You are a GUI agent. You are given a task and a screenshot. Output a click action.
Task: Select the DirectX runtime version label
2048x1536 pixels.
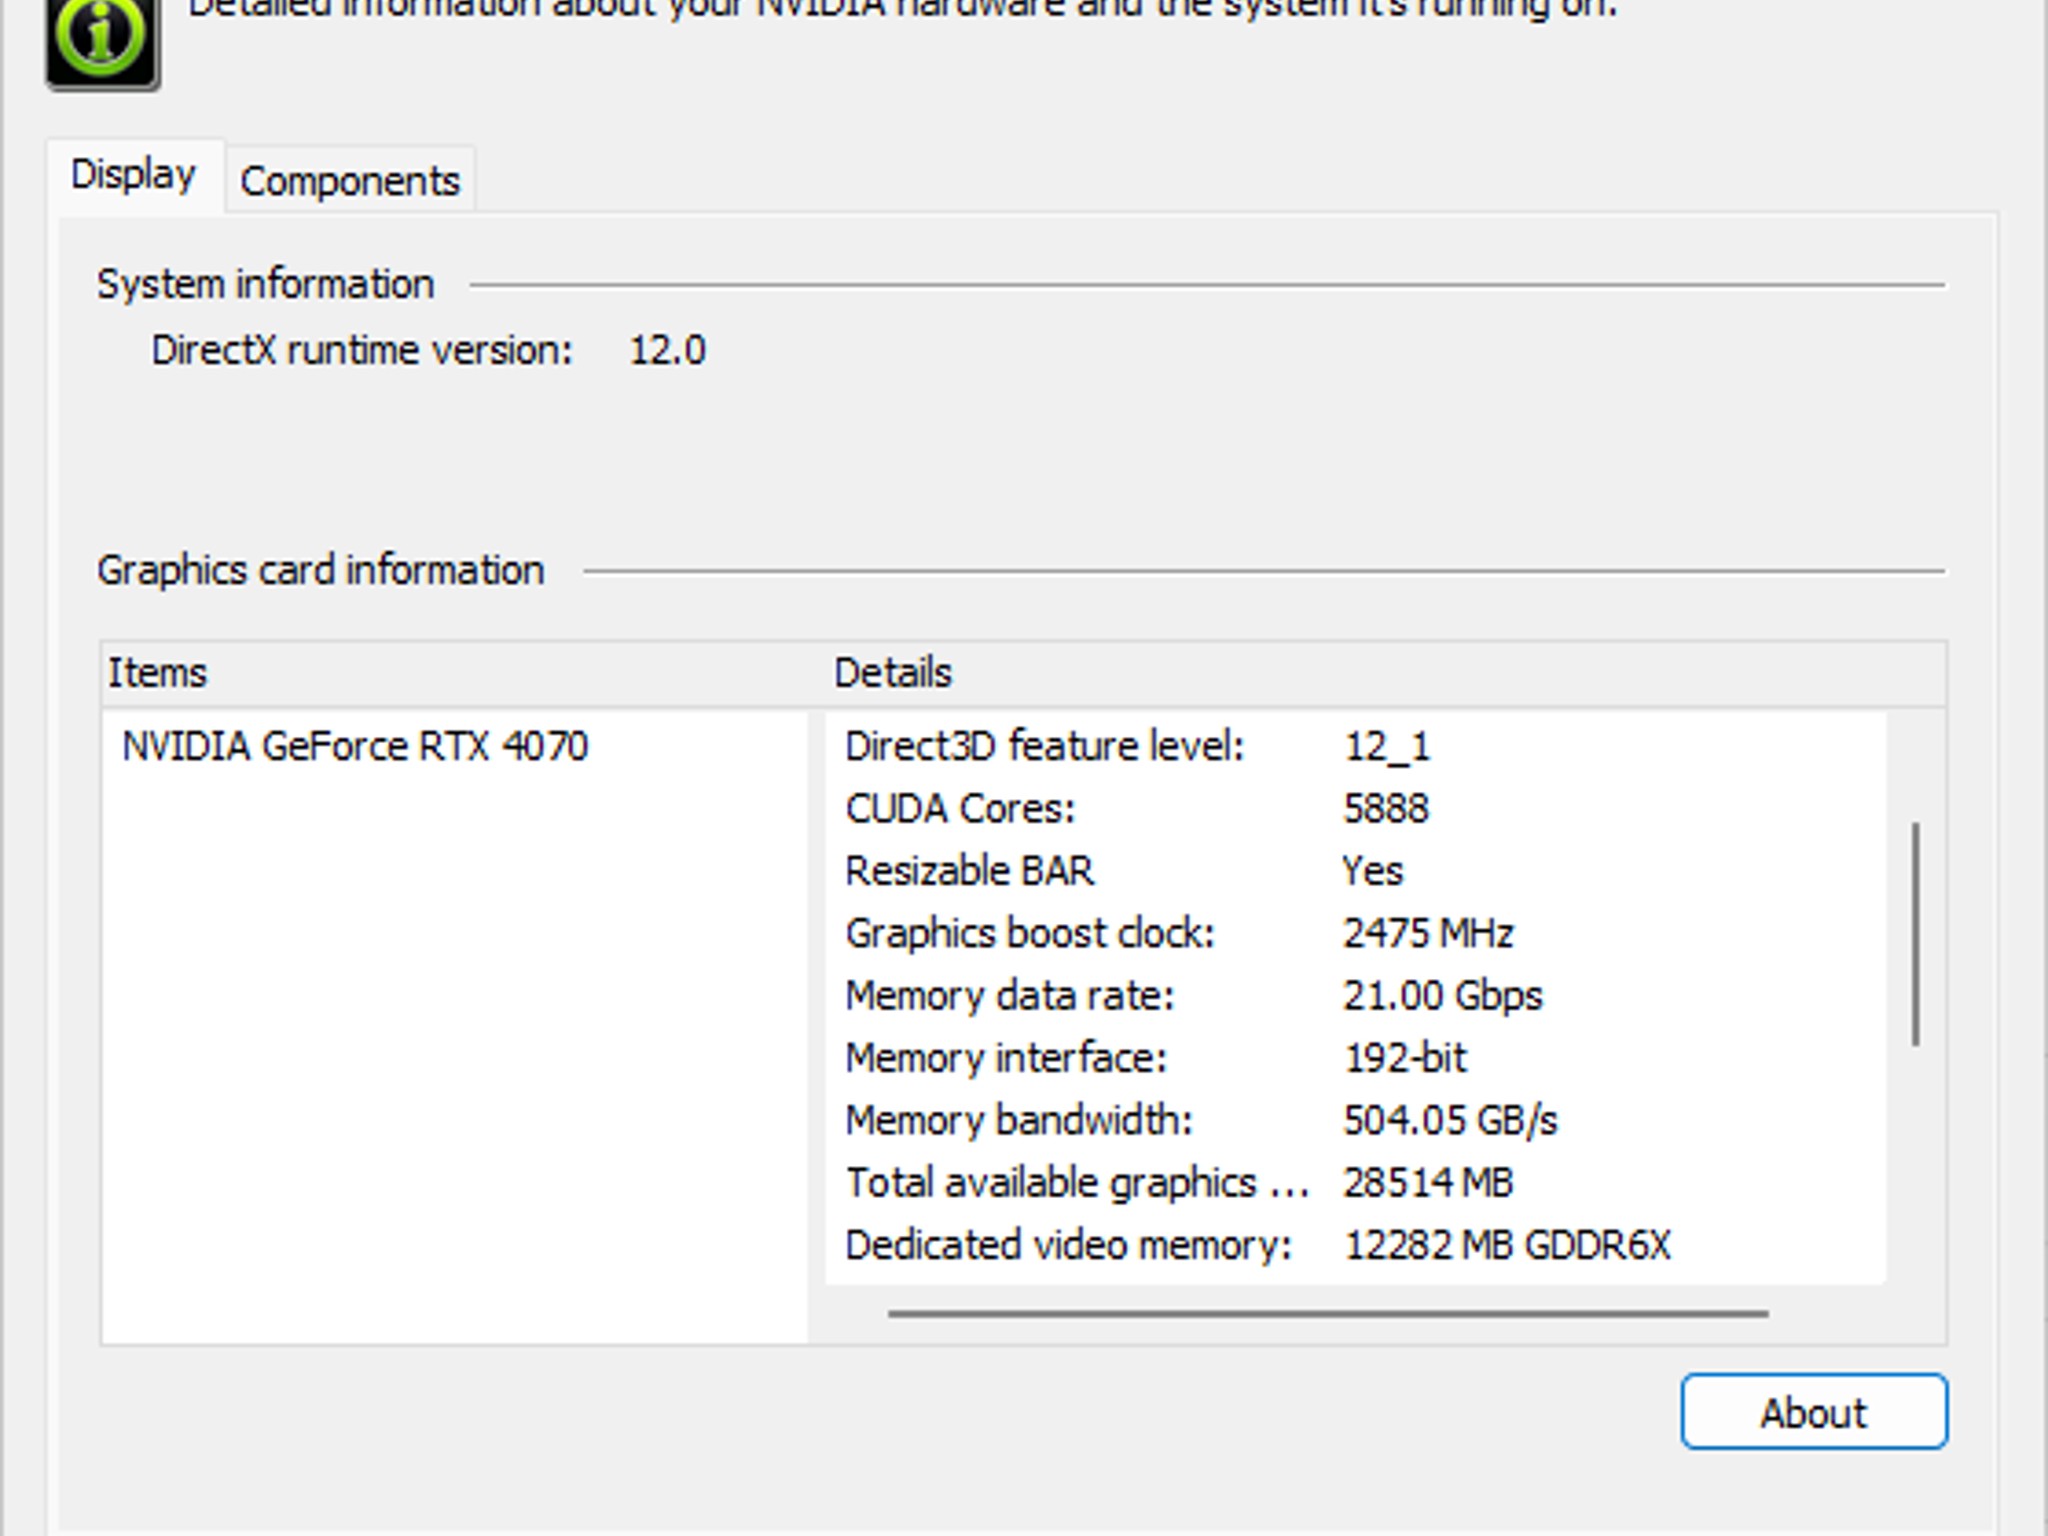(362, 351)
